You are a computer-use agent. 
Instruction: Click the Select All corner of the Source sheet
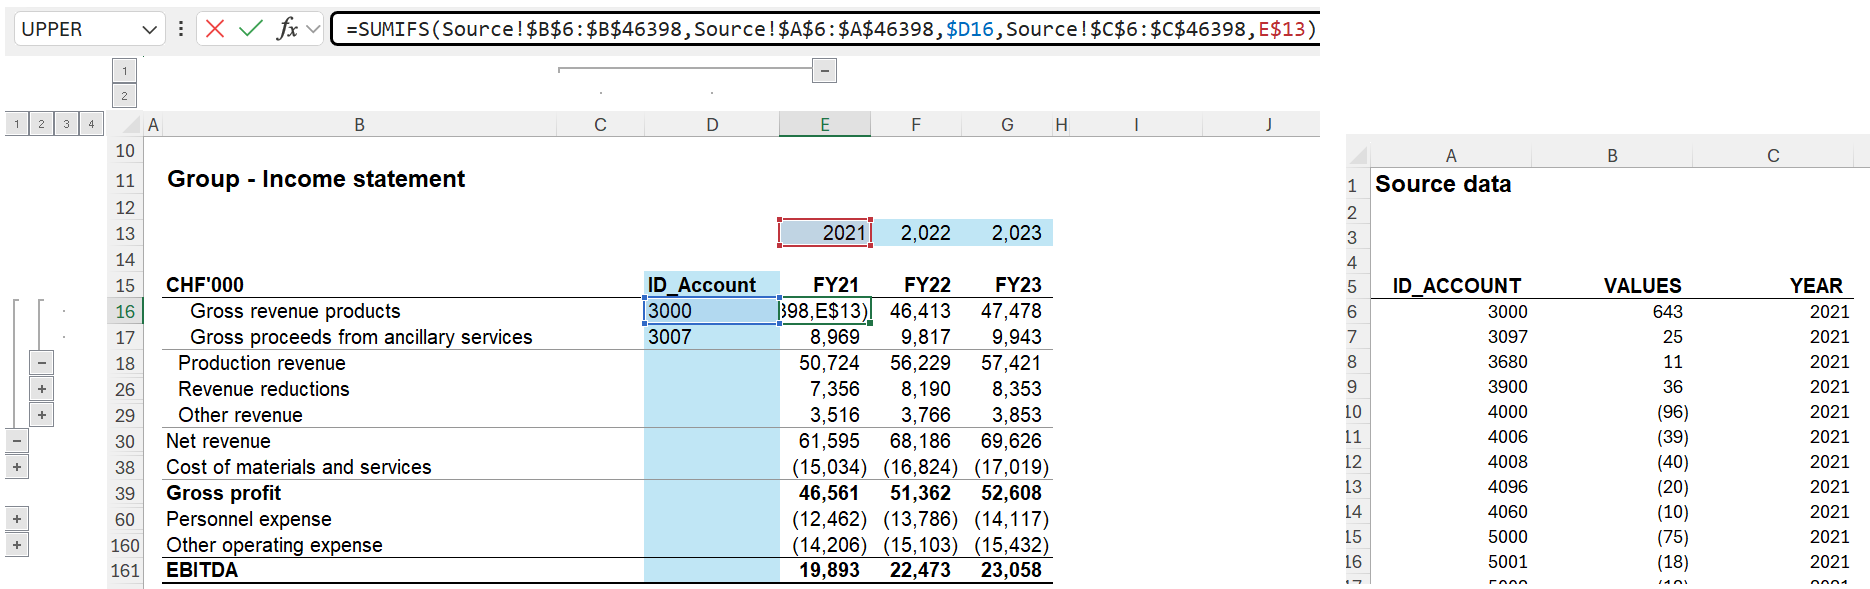pyautogui.click(x=1357, y=155)
